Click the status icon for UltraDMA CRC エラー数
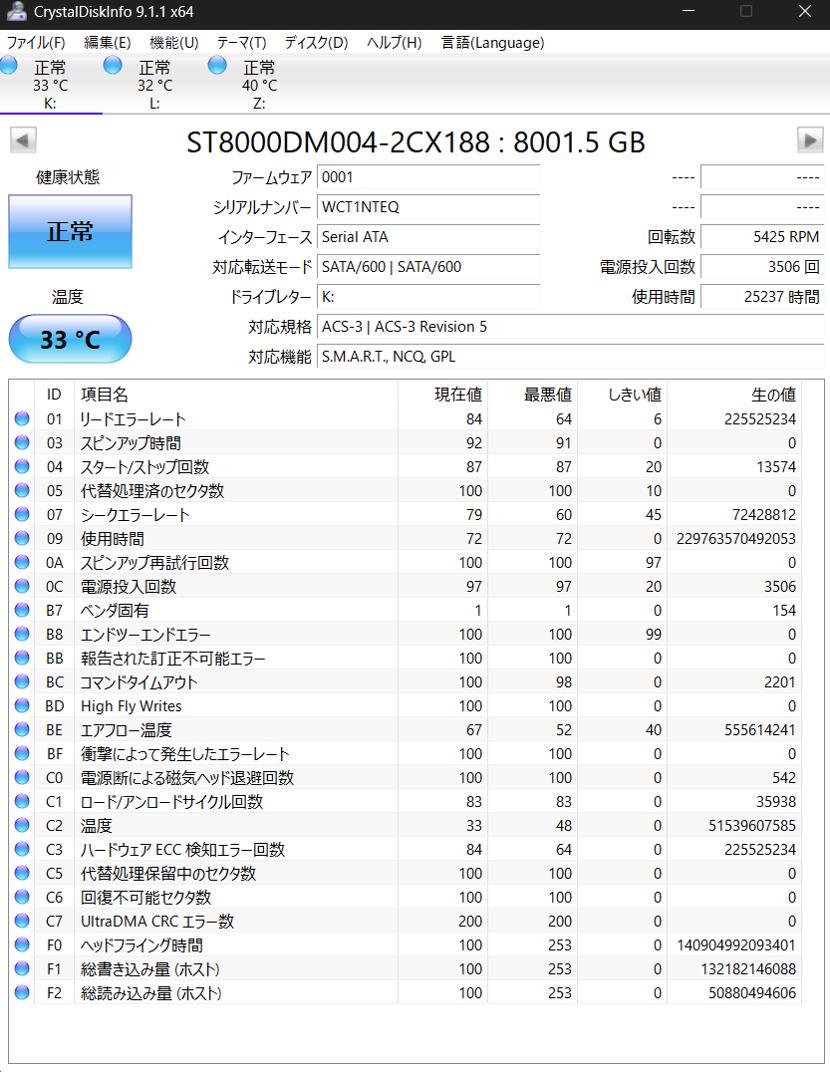830x1072 pixels. [22, 921]
